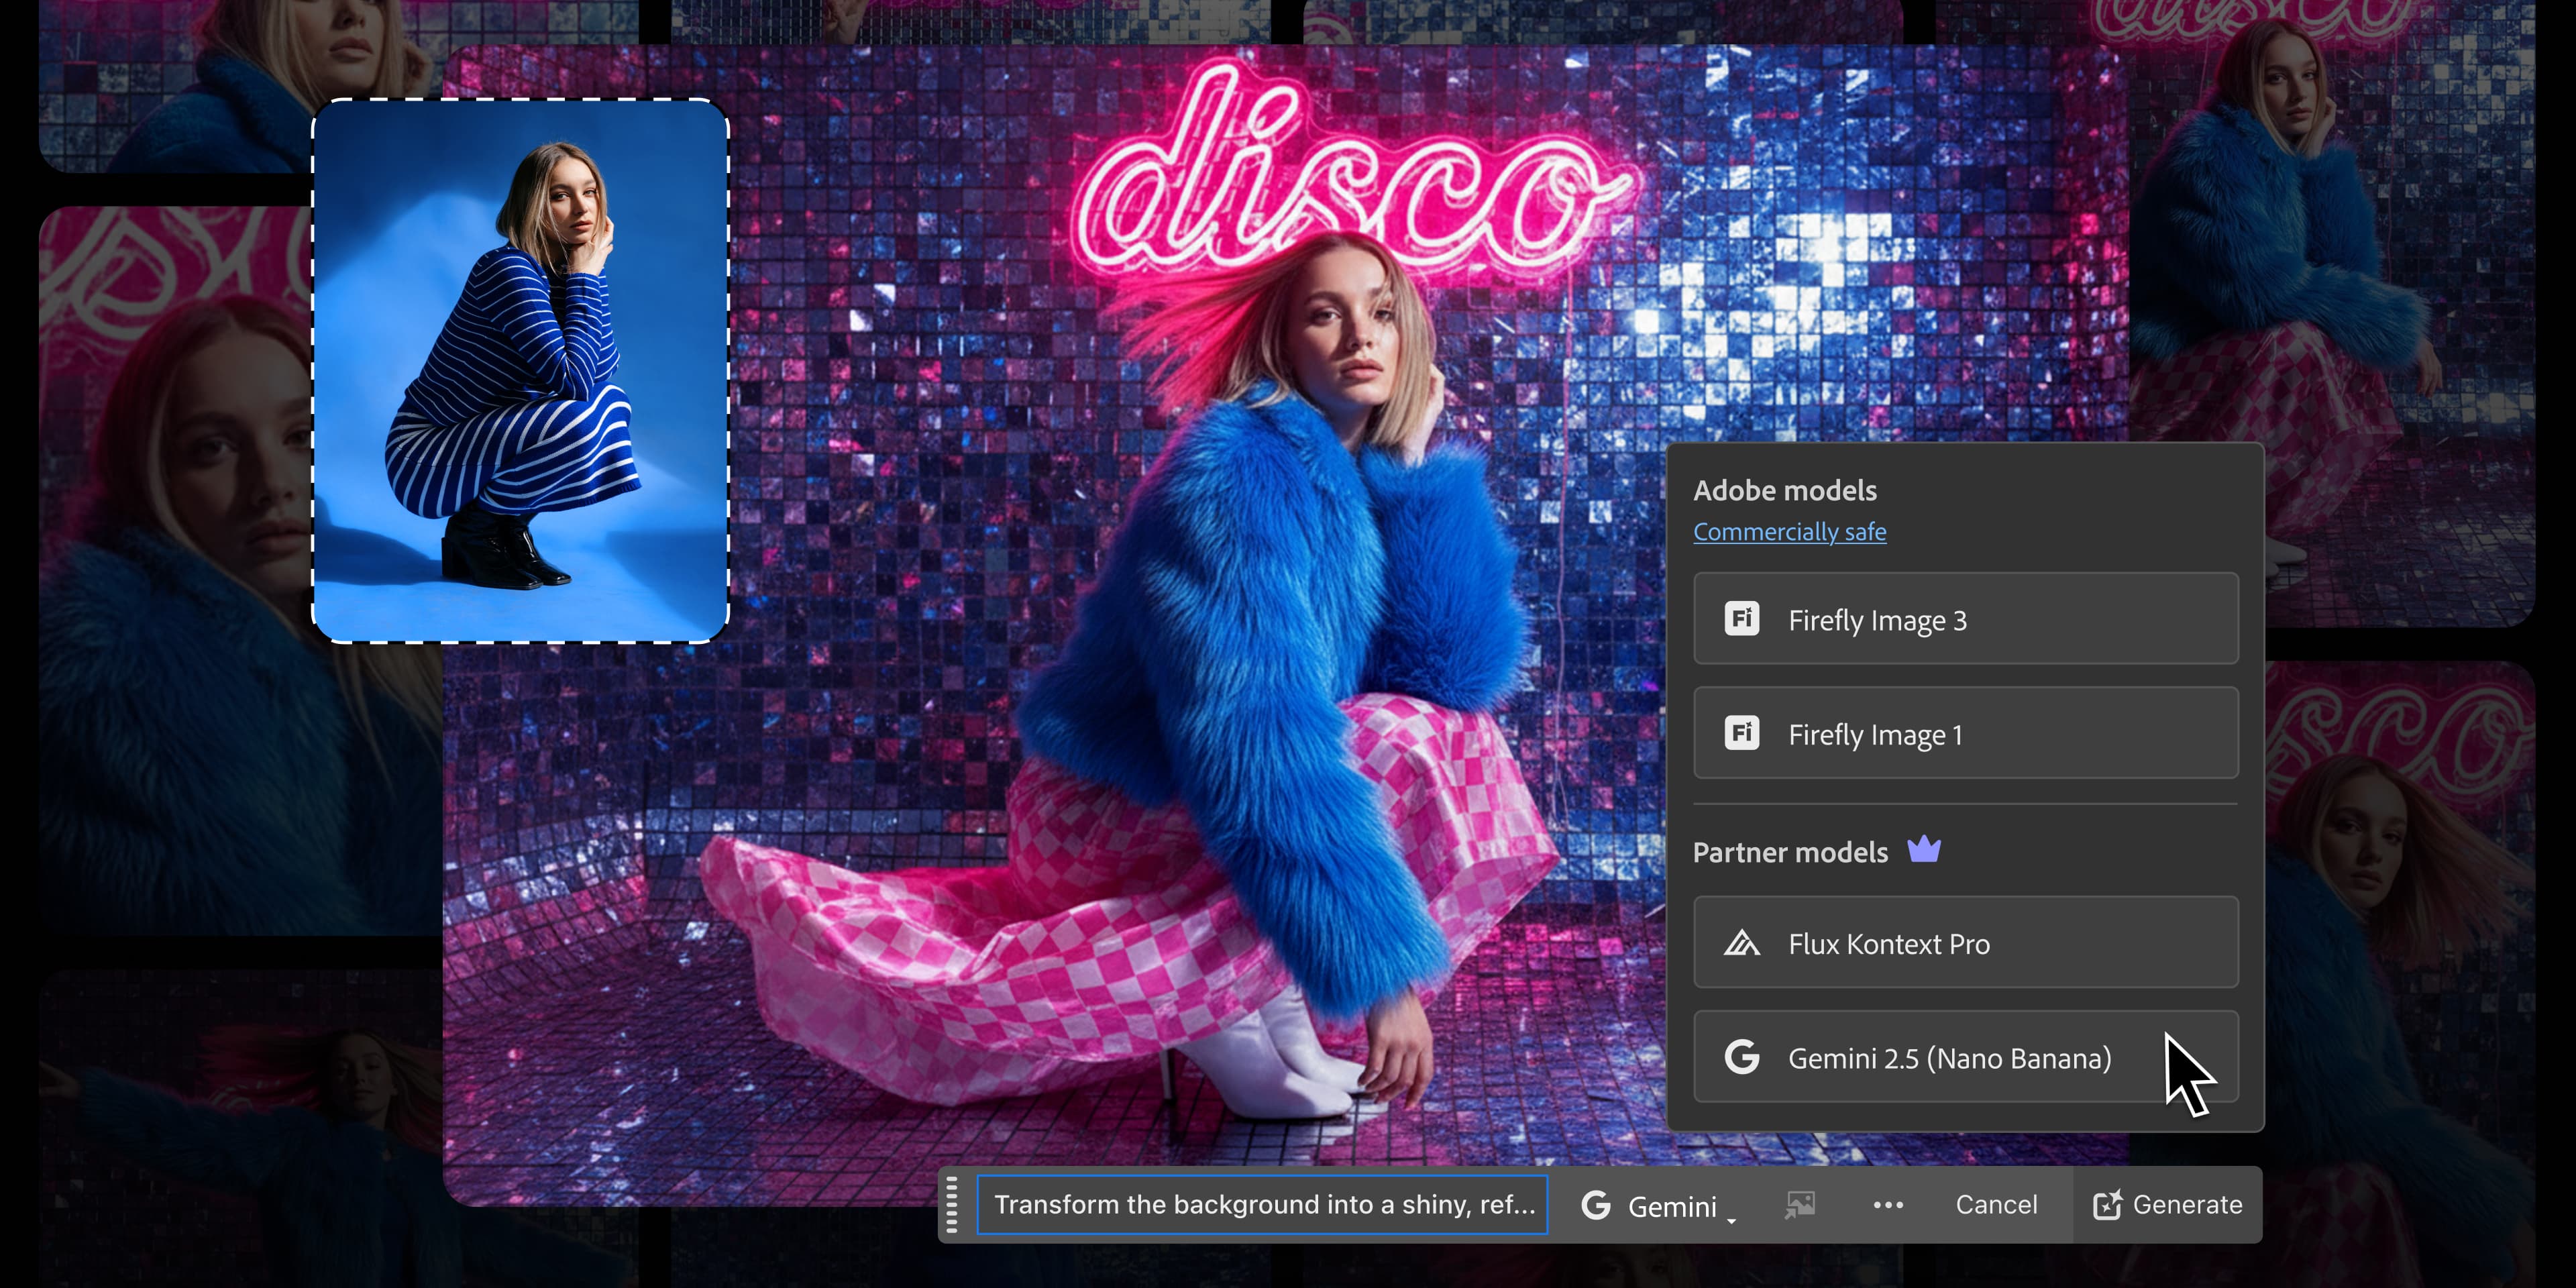
Task: Open the reference image picker icon
Action: click(x=1800, y=1205)
